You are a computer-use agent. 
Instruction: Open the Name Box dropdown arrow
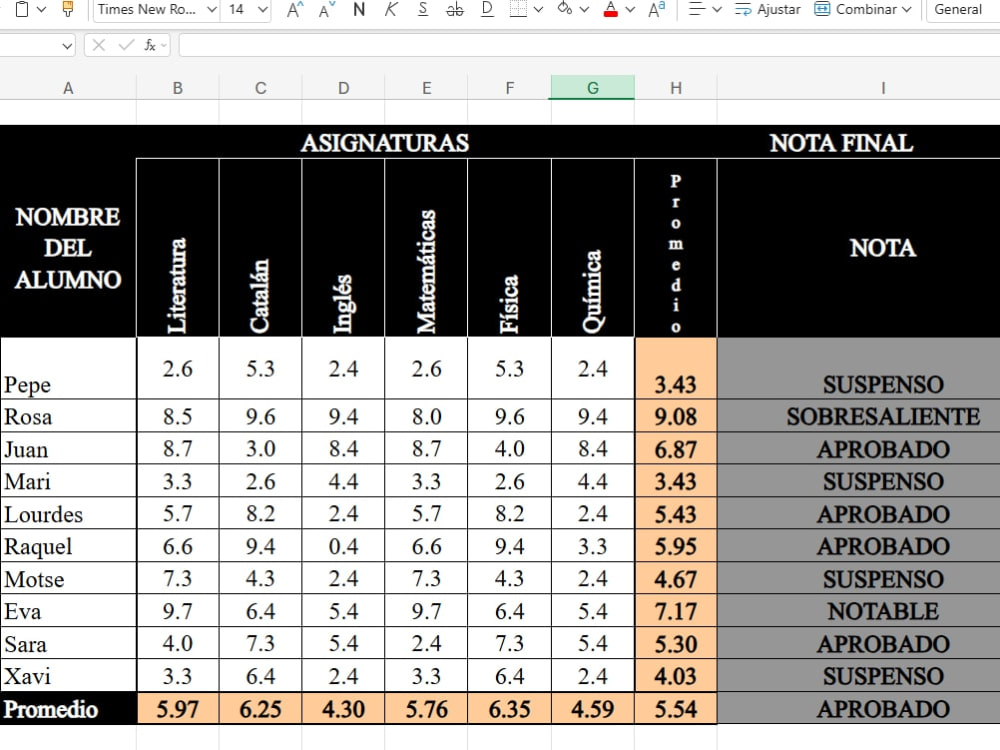tap(66, 46)
